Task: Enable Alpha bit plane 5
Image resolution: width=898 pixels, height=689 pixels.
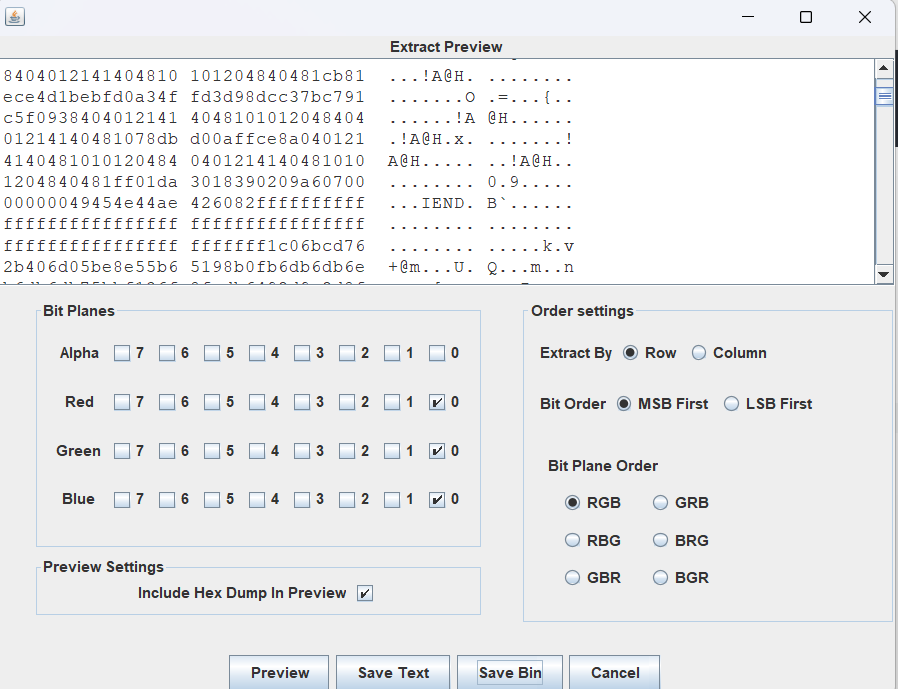Action: tap(212, 353)
